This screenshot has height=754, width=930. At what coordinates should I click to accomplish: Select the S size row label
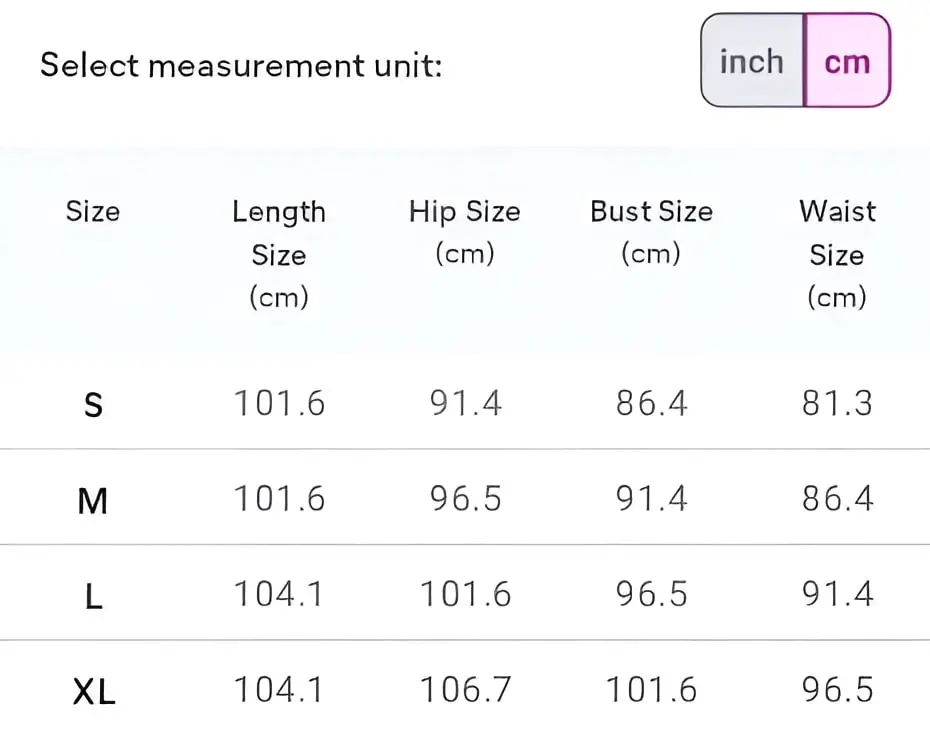coord(93,405)
